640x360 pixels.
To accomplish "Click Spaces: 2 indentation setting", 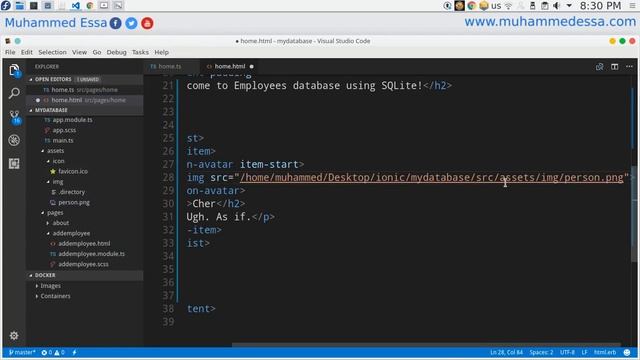I will (x=541, y=352).
